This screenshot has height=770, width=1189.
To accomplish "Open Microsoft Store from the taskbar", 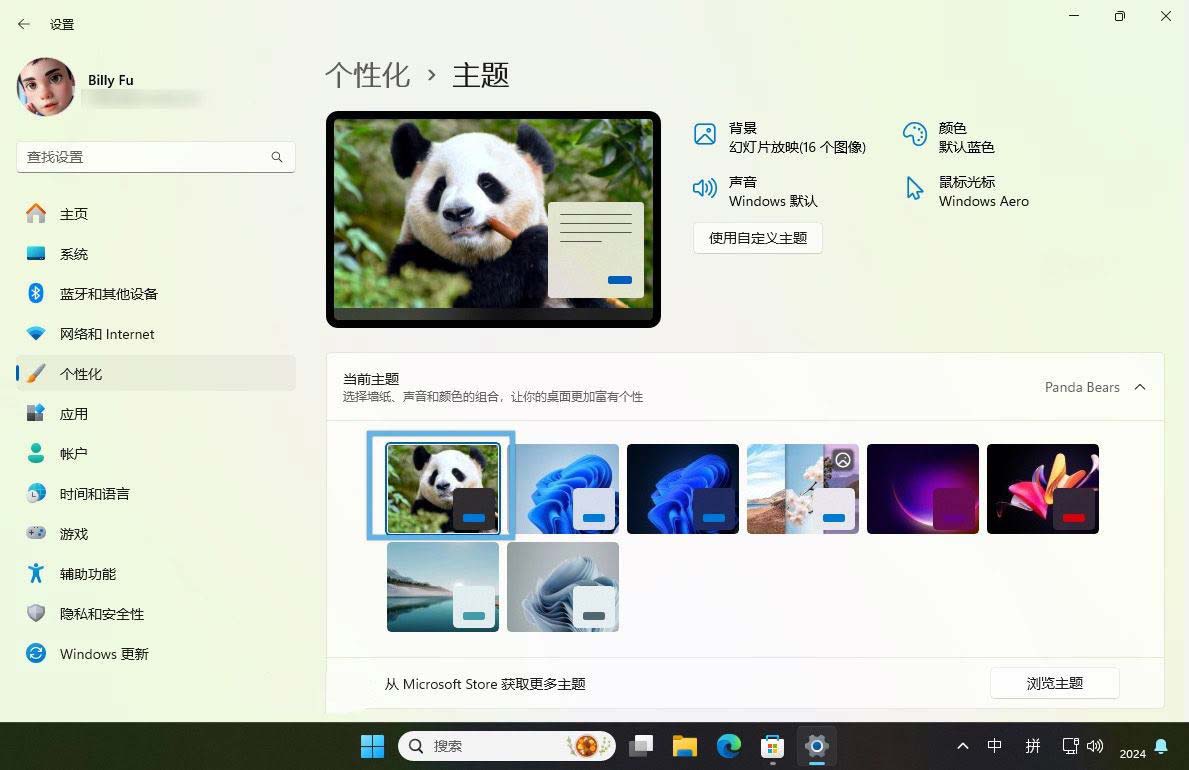I will (771, 746).
